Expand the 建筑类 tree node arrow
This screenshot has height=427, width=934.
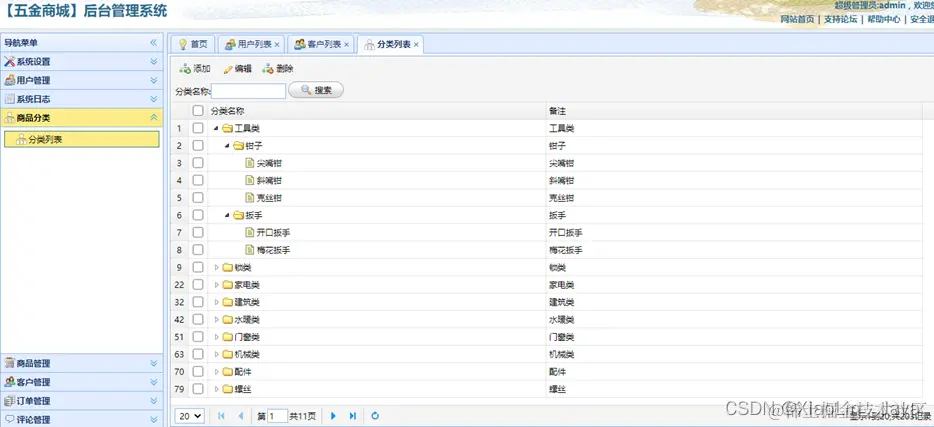point(216,302)
